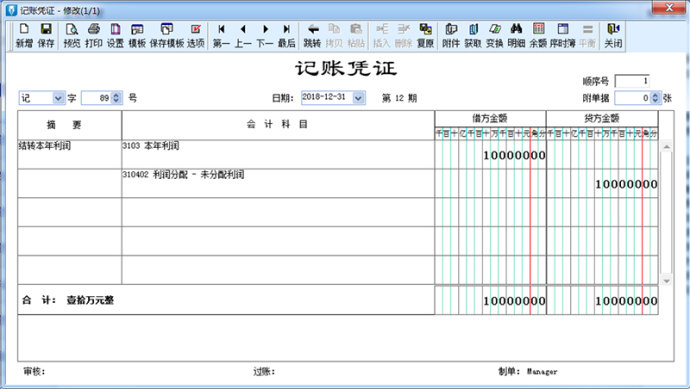The width and height of the screenshot is (690, 389).
Task: Go to first voucher with 第一
Action: click(x=221, y=35)
